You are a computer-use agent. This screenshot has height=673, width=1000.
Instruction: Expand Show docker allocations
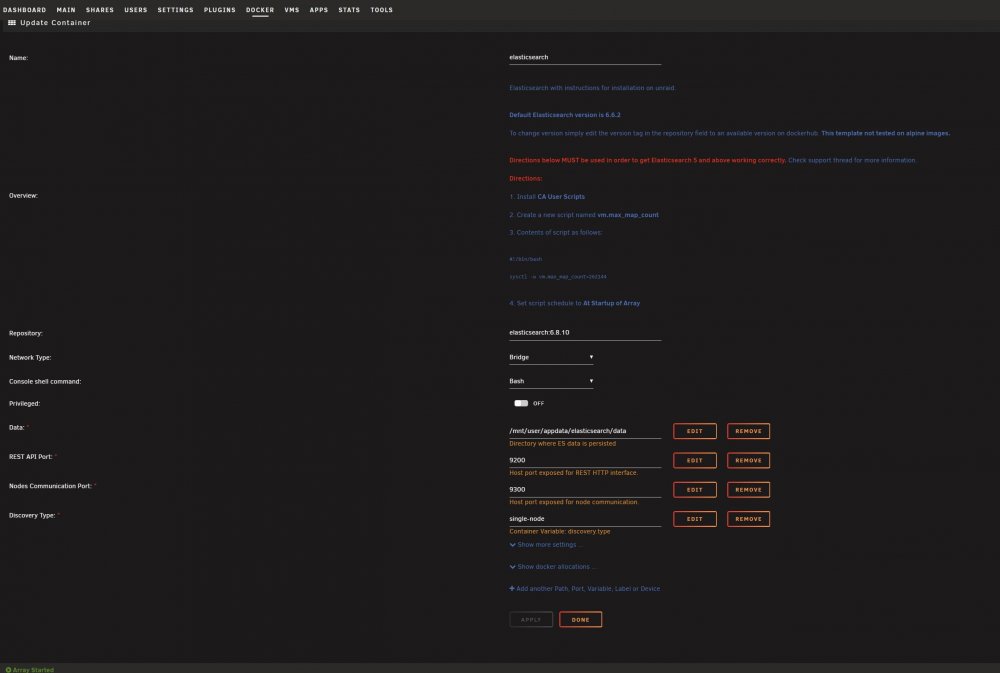(x=552, y=566)
